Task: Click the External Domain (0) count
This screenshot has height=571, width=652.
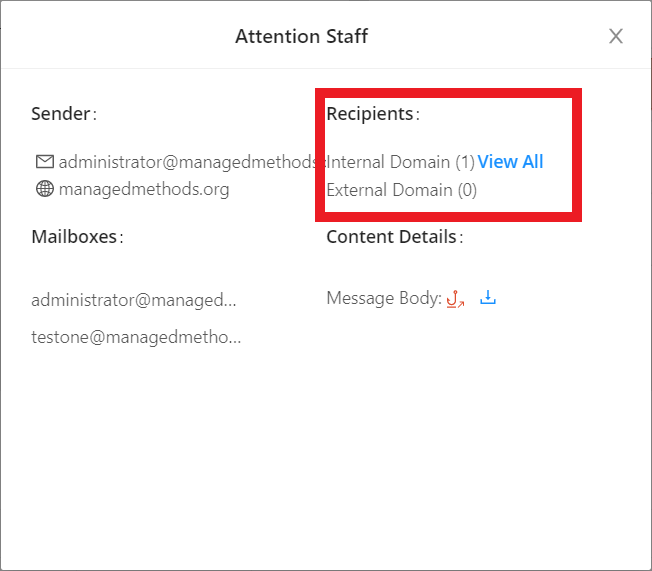Action: [402, 190]
